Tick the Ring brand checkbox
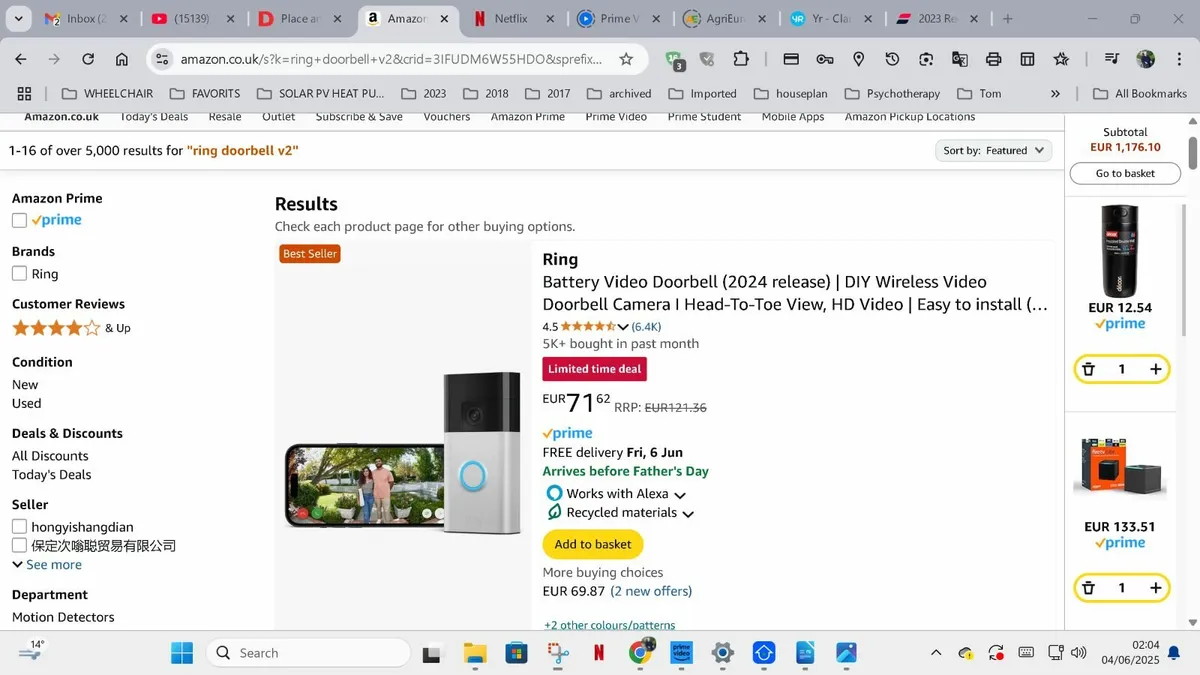Image resolution: width=1200 pixels, height=675 pixels. (19, 273)
